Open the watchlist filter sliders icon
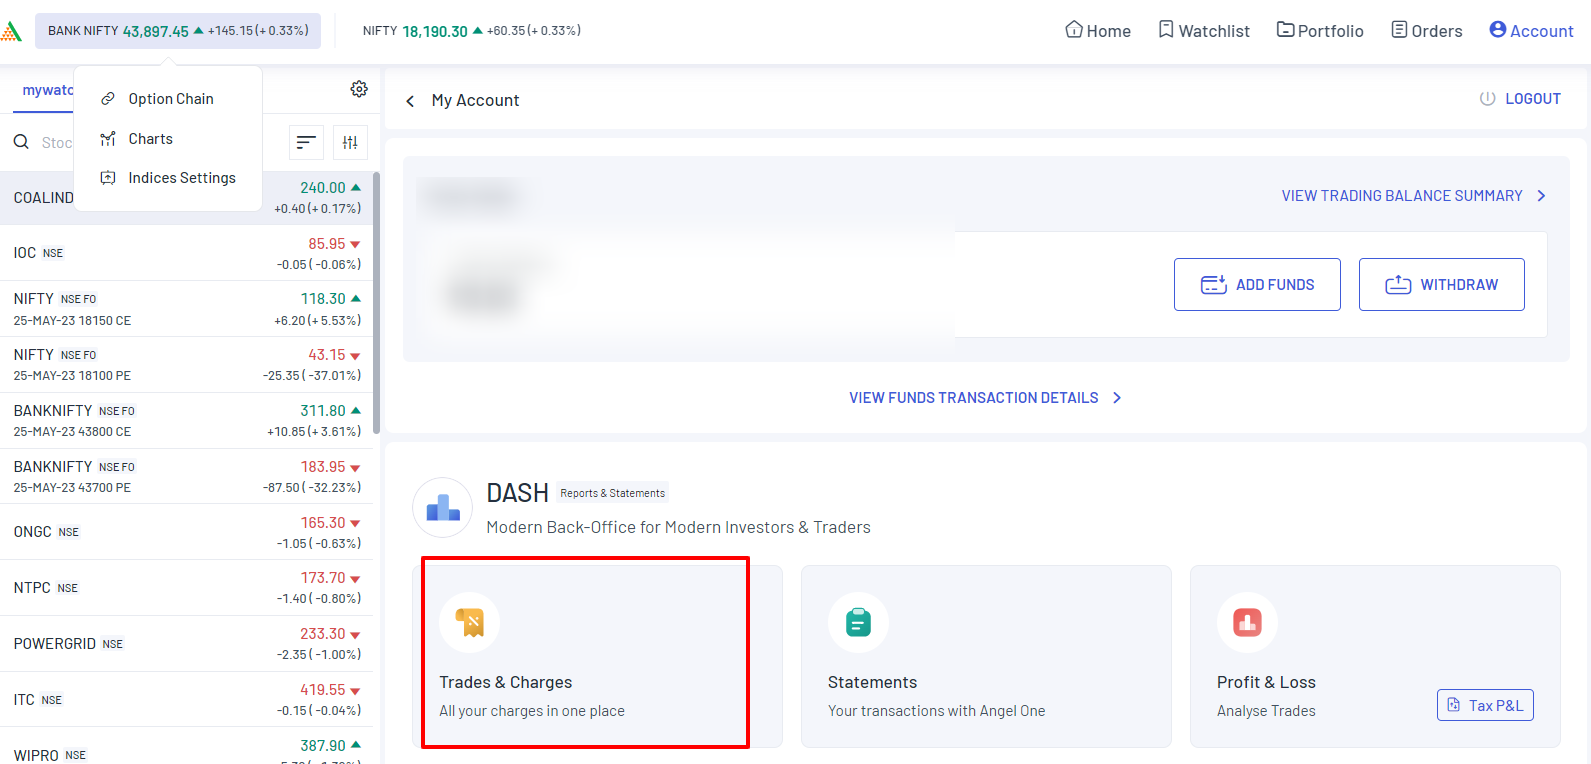The height and width of the screenshot is (764, 1591). pyautogui.click(x=350, y=142)
